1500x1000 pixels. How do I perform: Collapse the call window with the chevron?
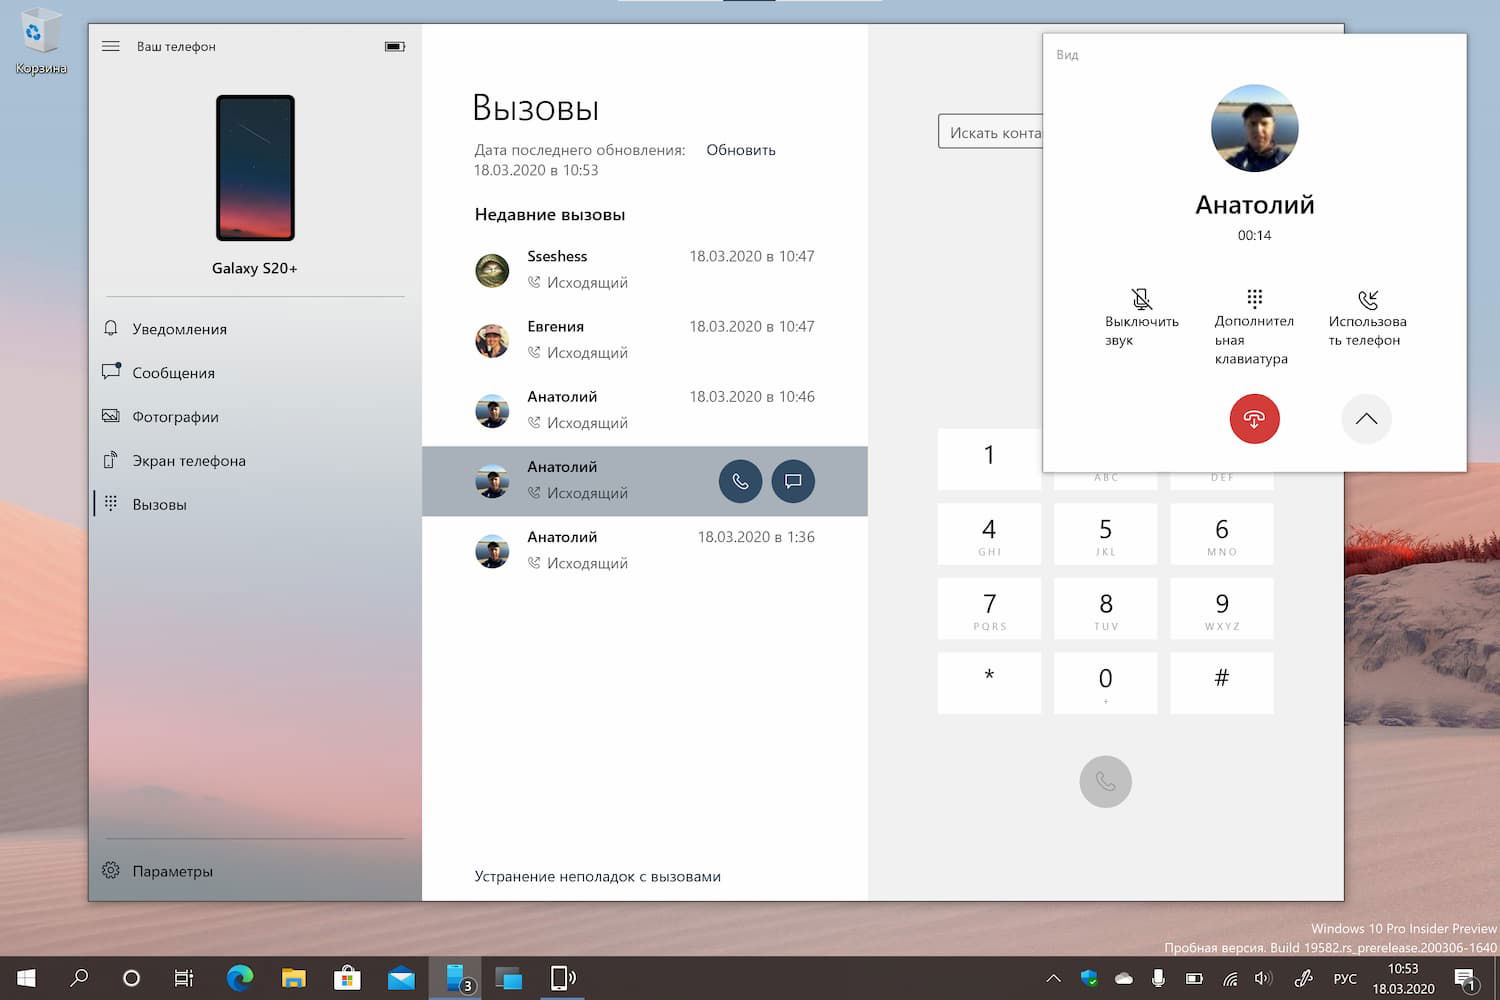tap(1367, 419)
